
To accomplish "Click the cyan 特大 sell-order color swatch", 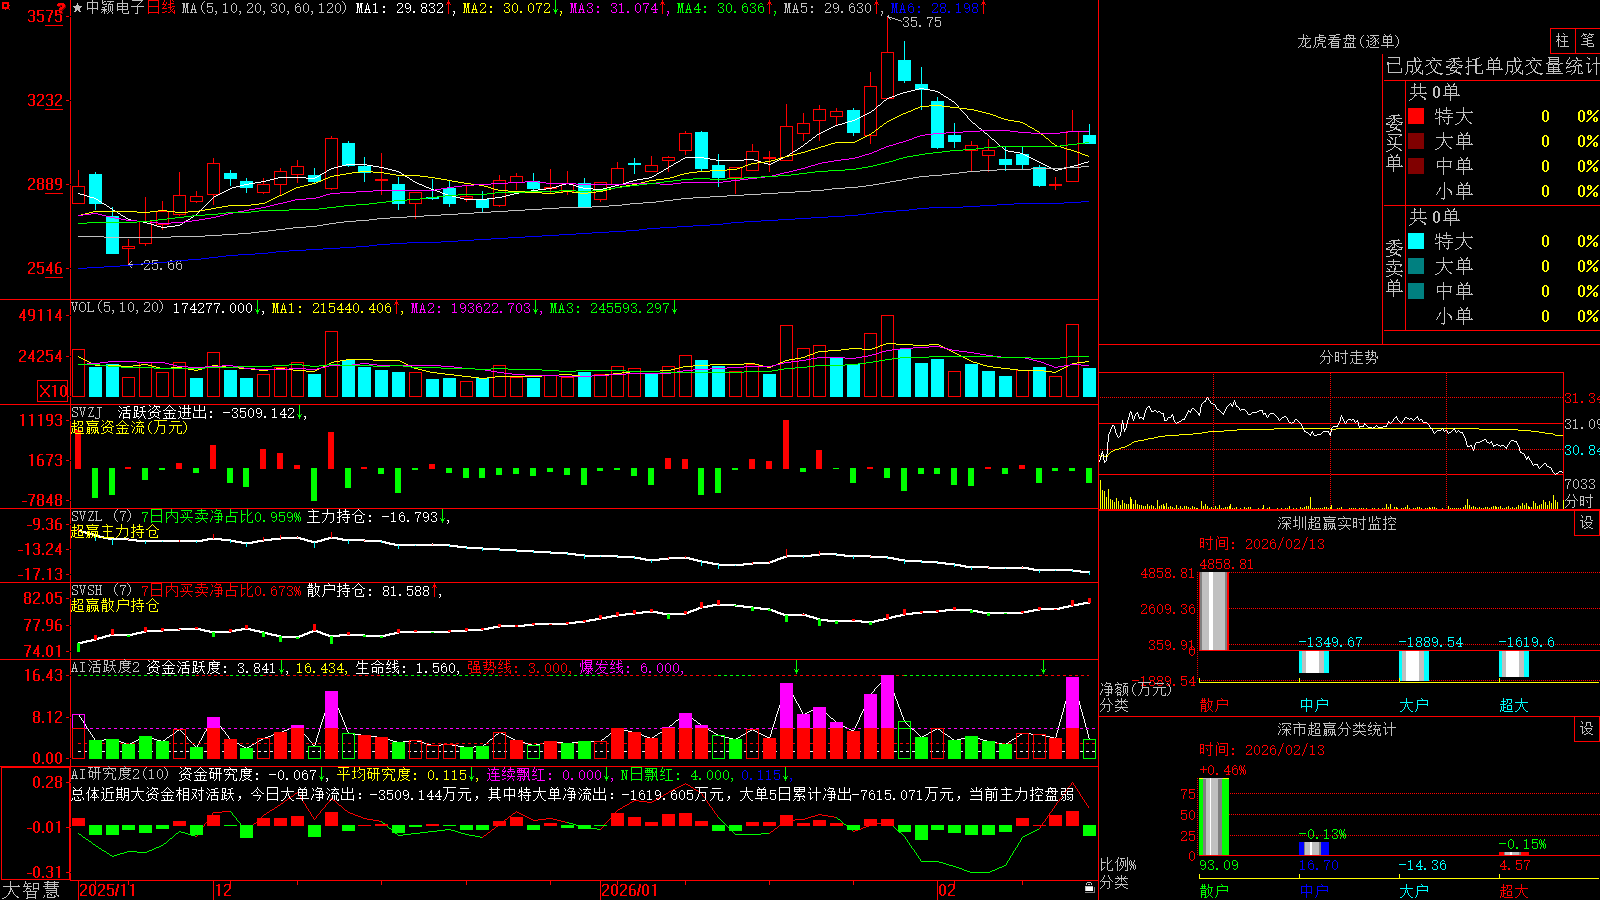I will click(x=1416, y=241).
